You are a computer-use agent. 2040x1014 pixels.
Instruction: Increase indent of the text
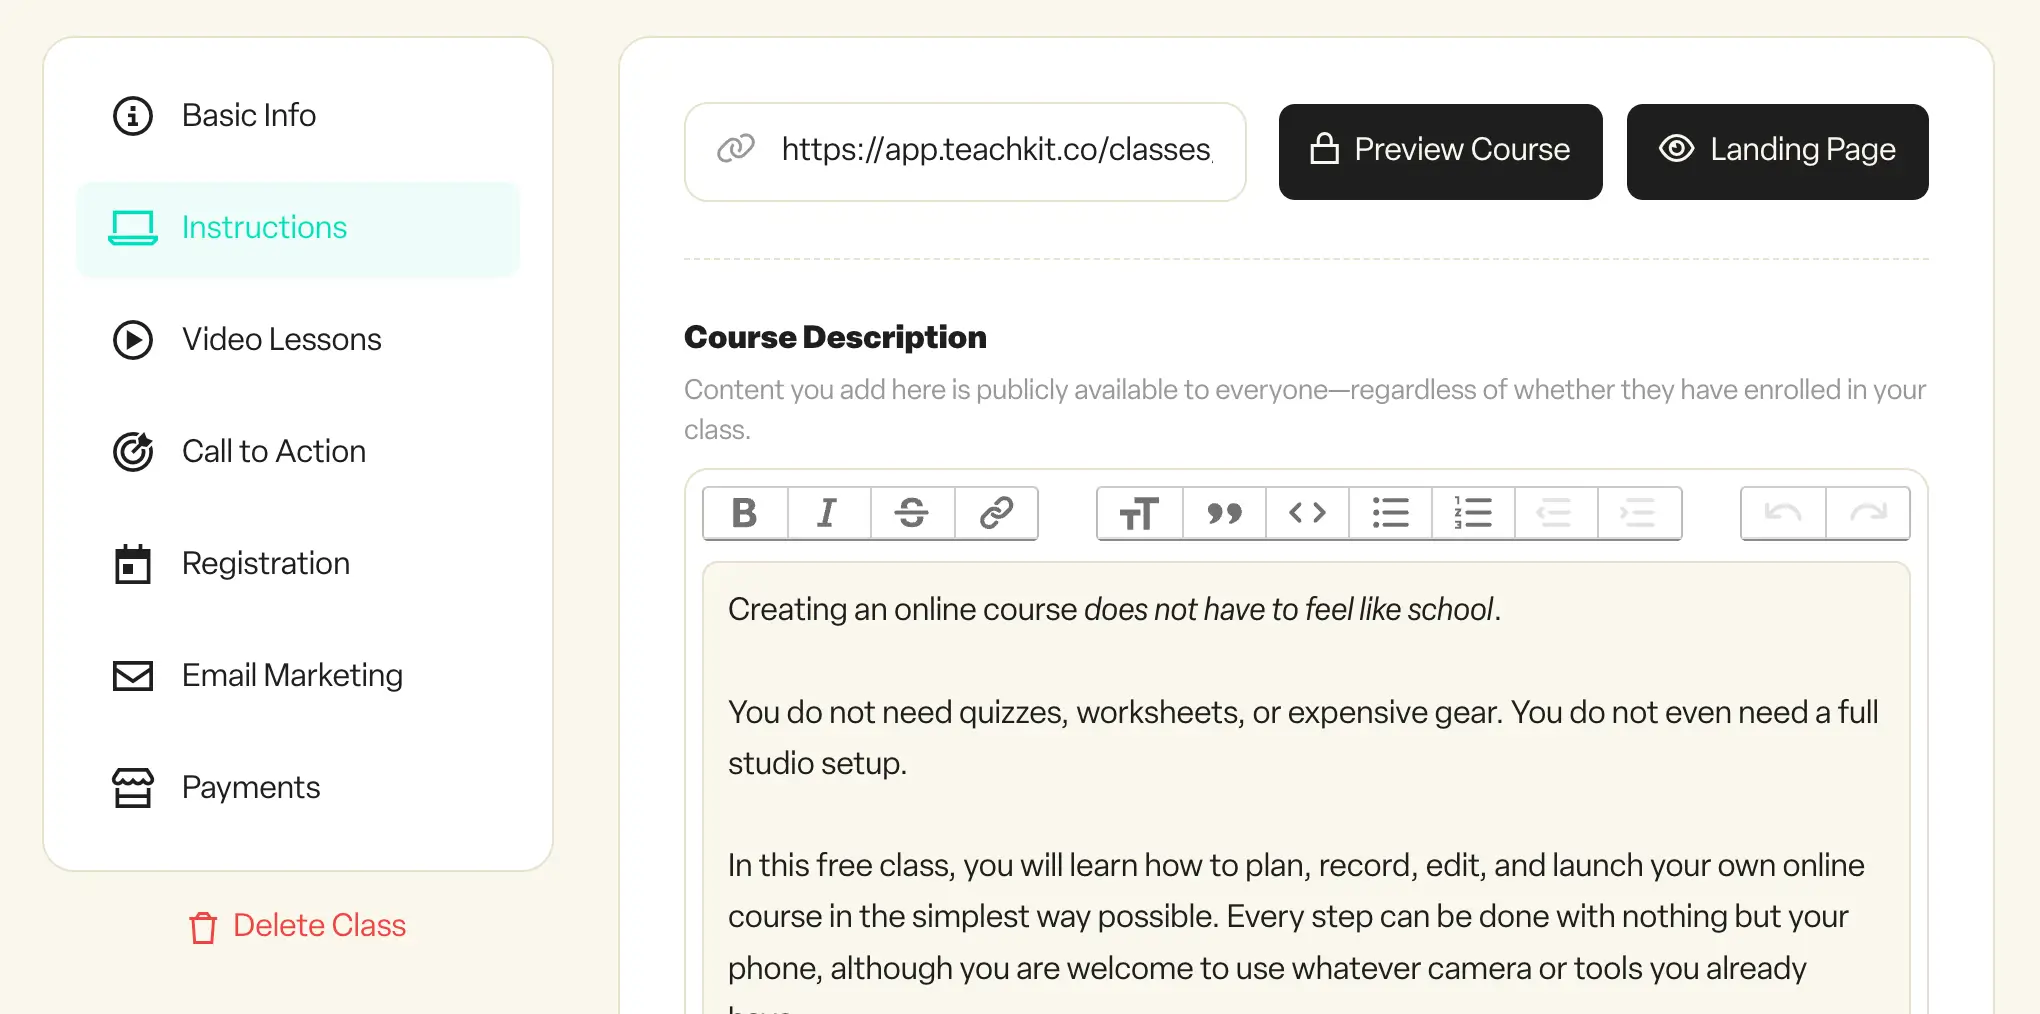click(x=1638, y=513)
